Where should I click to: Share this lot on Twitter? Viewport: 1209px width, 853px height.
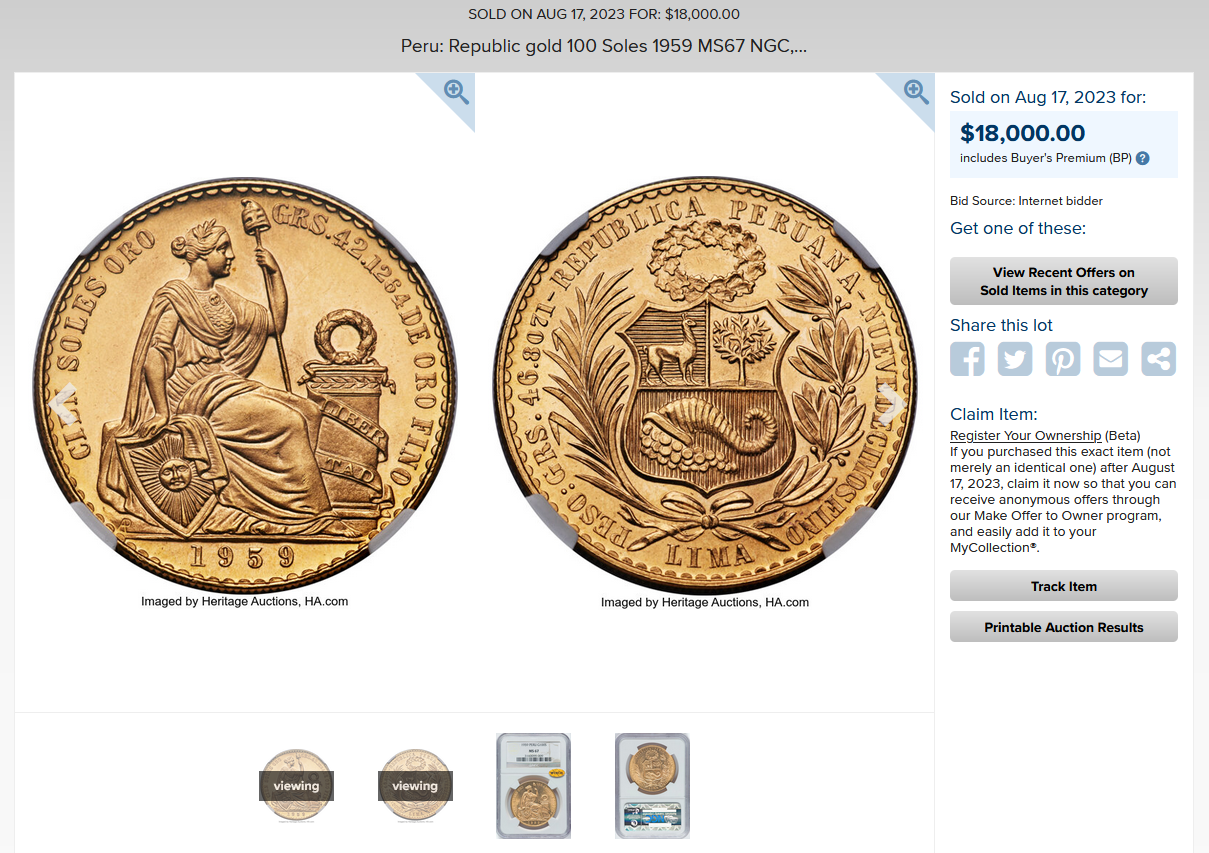(1015, 359)
